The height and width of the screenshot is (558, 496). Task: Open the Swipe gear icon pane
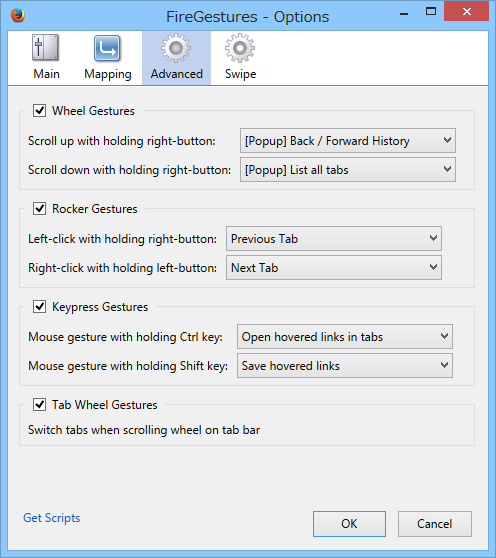tap(240, 48)
